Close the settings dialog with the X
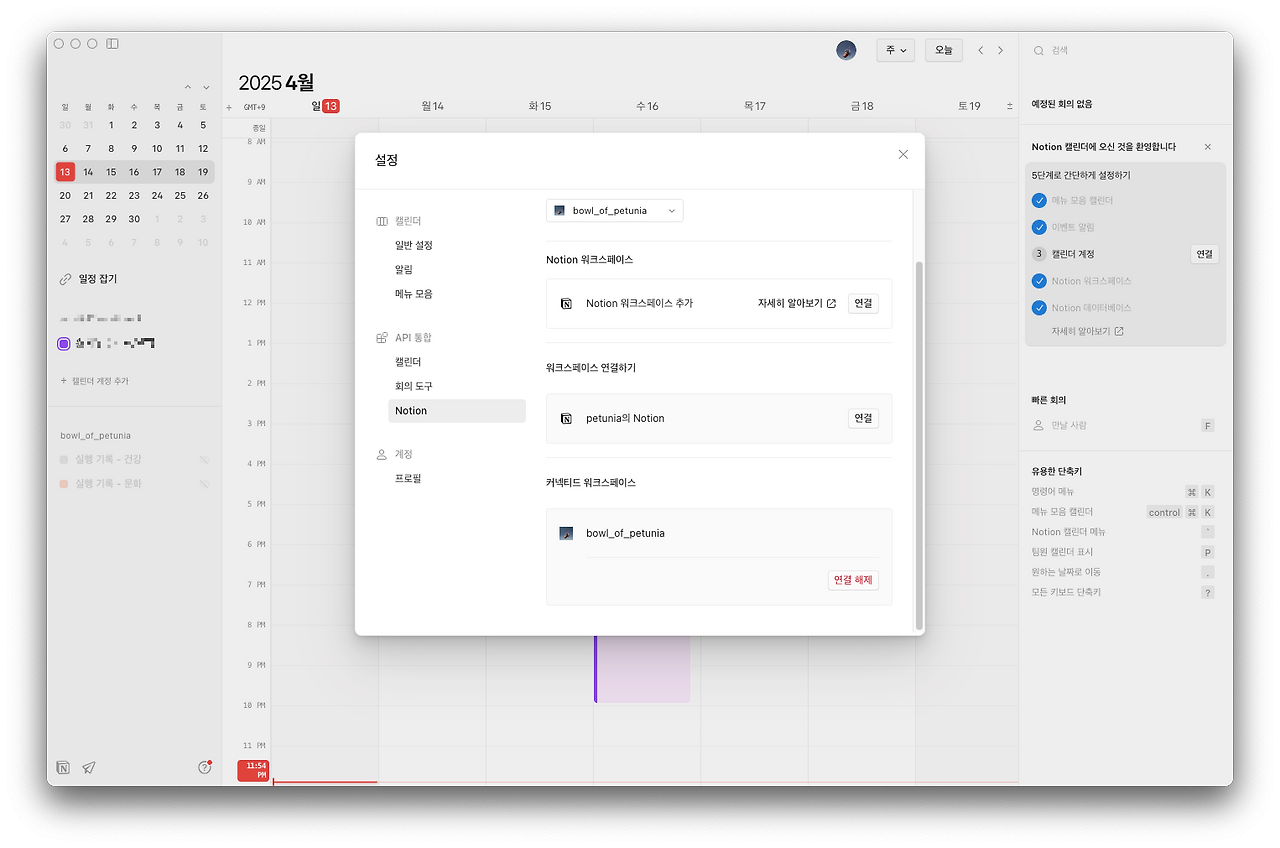The width and height of the screenshot is (1280, 848). click(x=903, y=154)
